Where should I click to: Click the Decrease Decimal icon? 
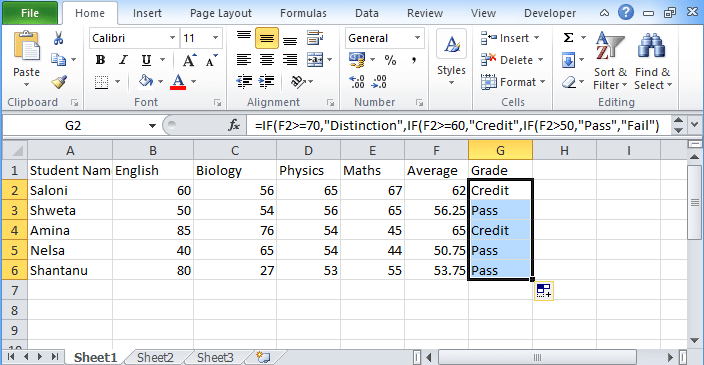380,82
